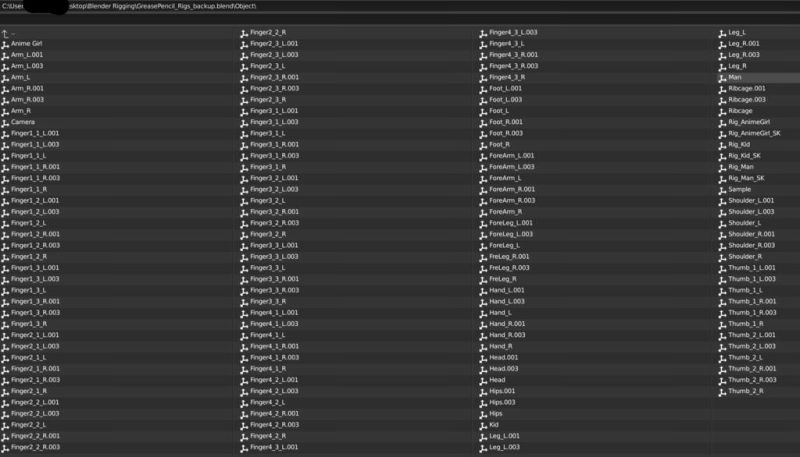The image size is (800, 457).
Task: Select Rig_Kid_SK object
Action: tap(744, 156)
